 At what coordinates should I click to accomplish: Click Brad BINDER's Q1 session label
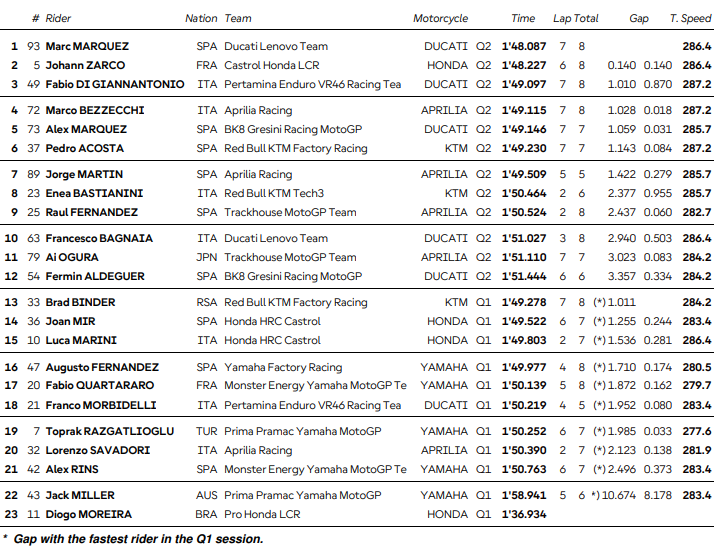[x=483, y=302]
